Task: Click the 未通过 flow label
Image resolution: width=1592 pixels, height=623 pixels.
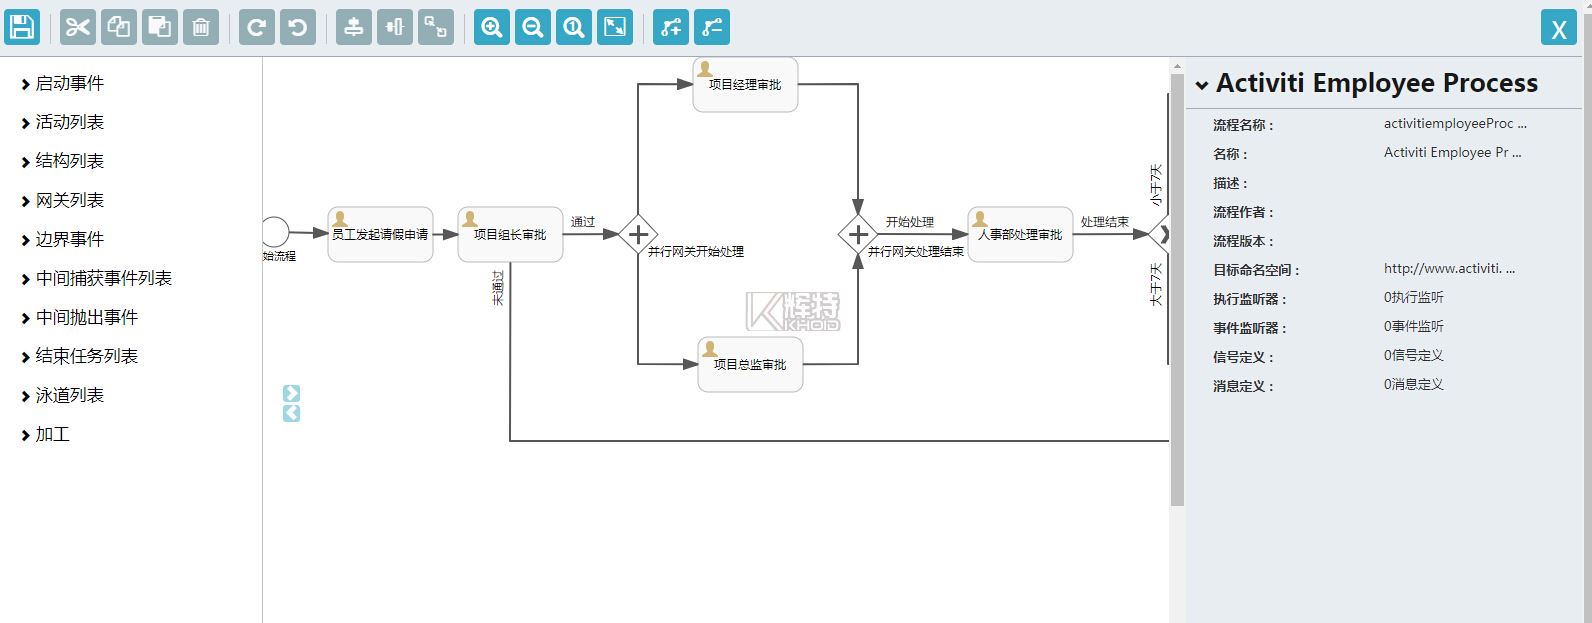Action: click(x=498, y=287)
